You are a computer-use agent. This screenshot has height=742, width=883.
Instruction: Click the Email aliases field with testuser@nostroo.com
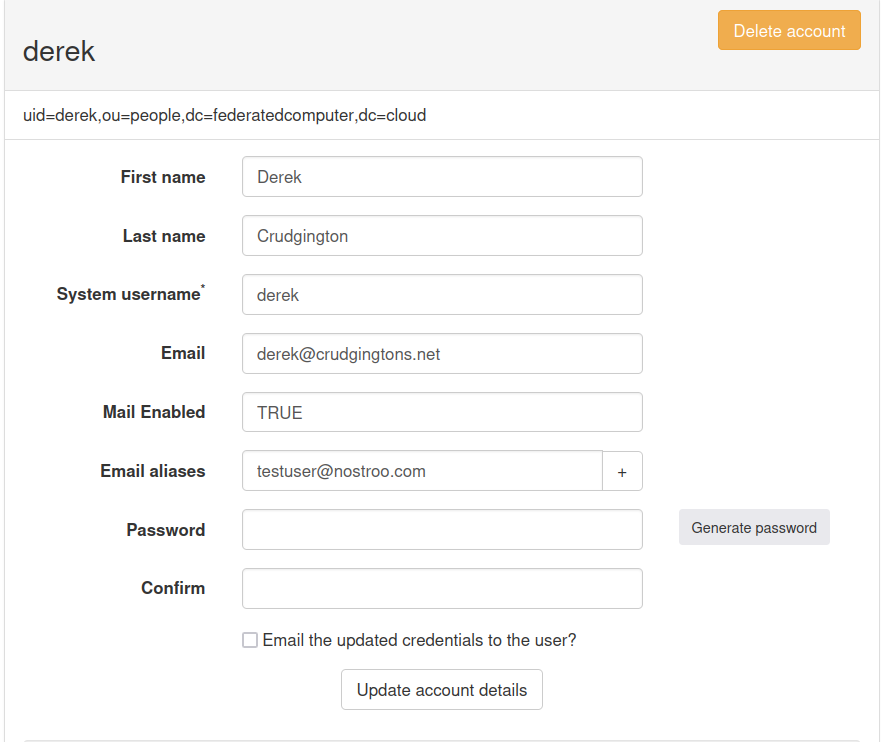[422, 472]
